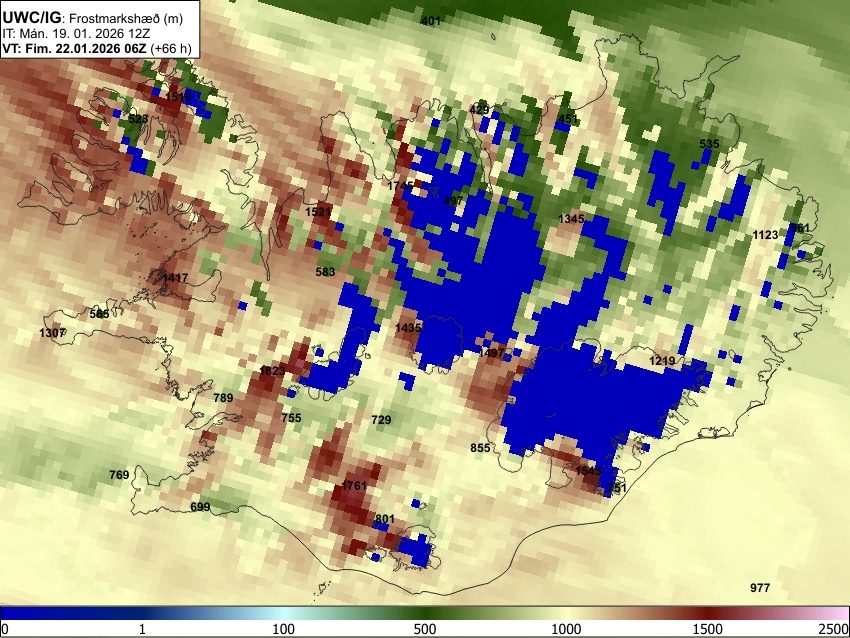Select the map value "699"
The width and height of the screenshot is (850, 638).
pos(200,507)
